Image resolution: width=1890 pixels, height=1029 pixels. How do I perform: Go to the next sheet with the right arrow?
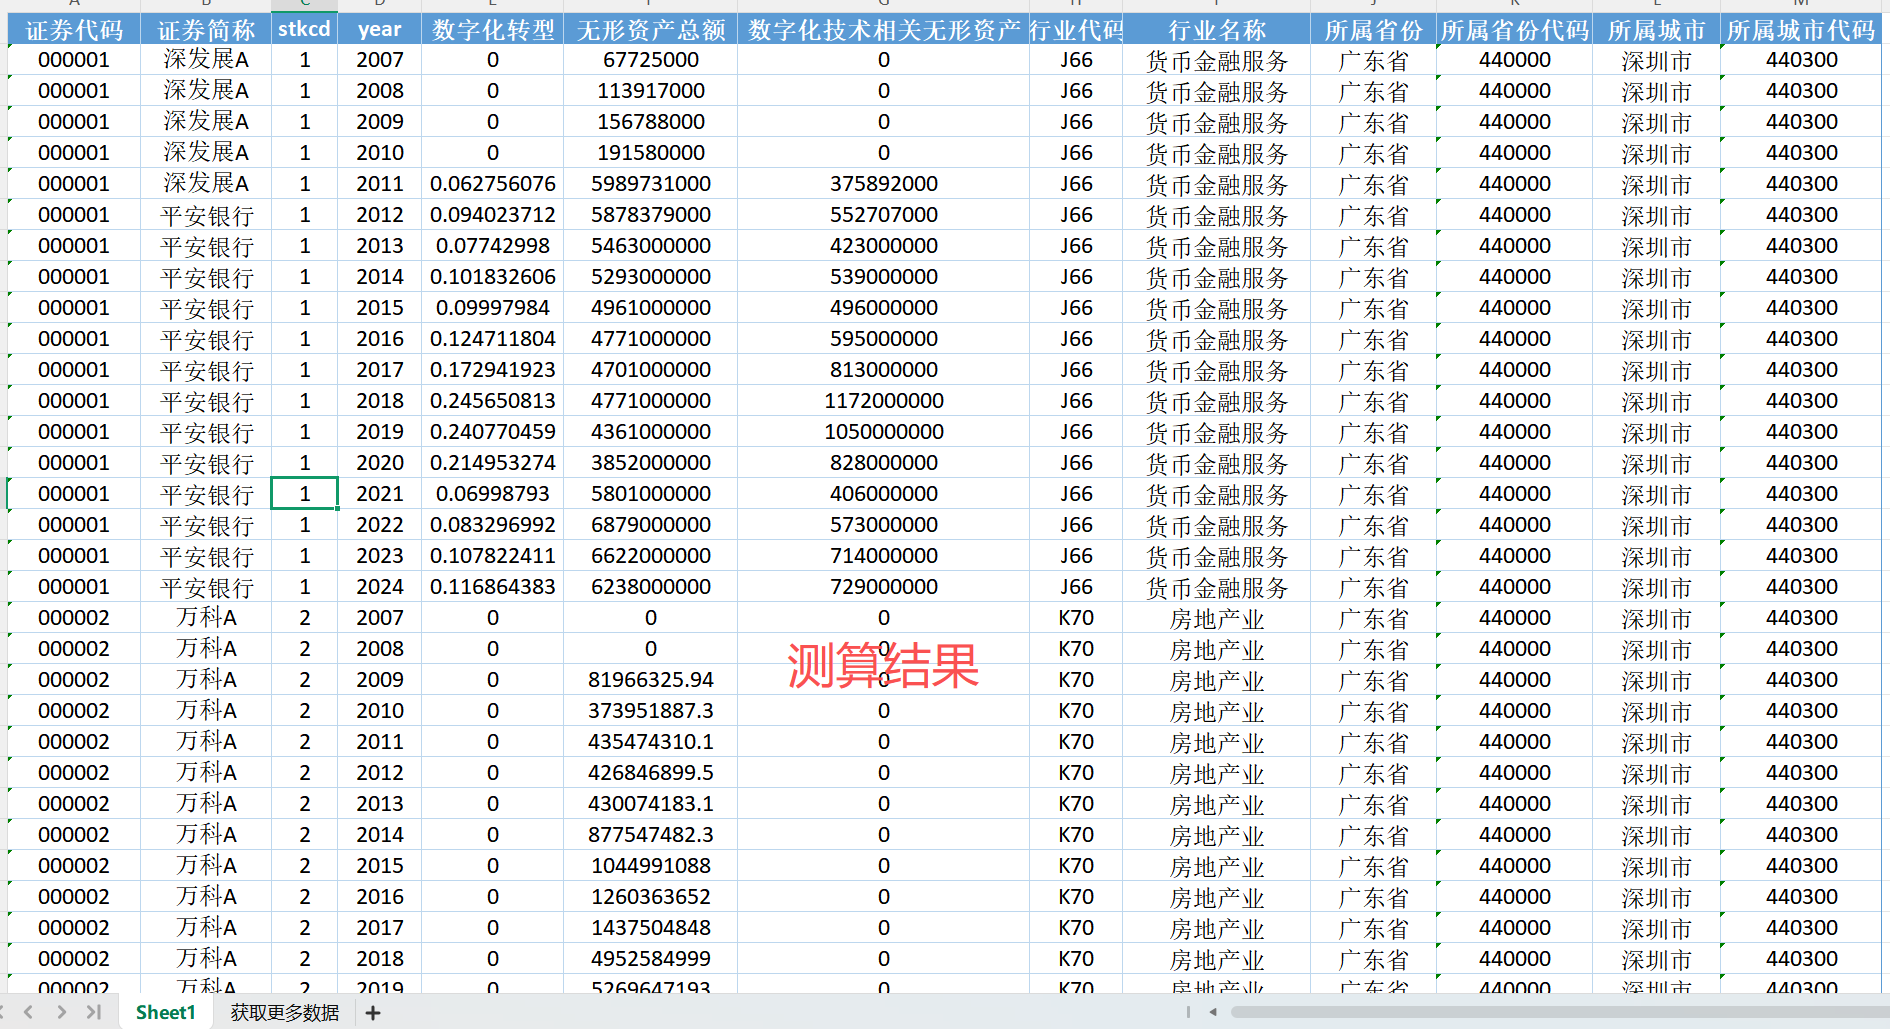pyautogui.click(x=62, y=1012)
